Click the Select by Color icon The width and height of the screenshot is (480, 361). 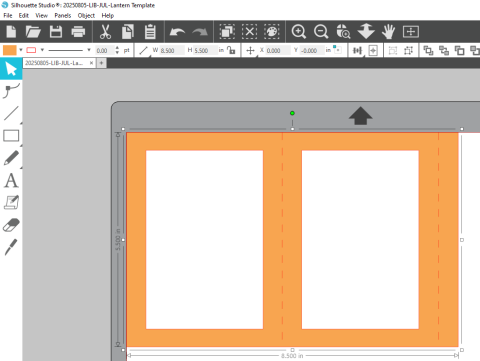272,32
